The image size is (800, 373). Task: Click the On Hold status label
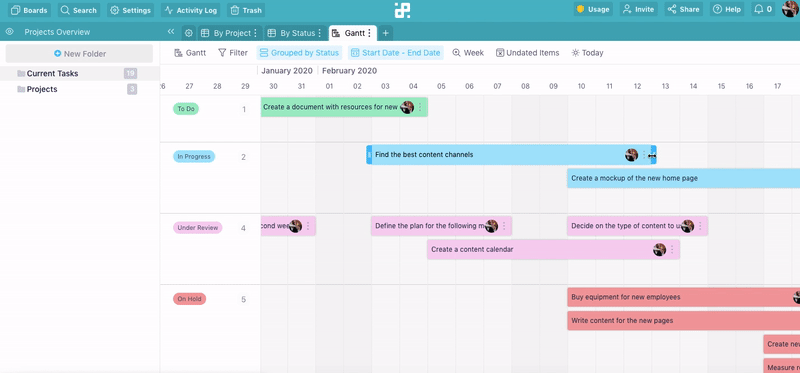point(189,299)
